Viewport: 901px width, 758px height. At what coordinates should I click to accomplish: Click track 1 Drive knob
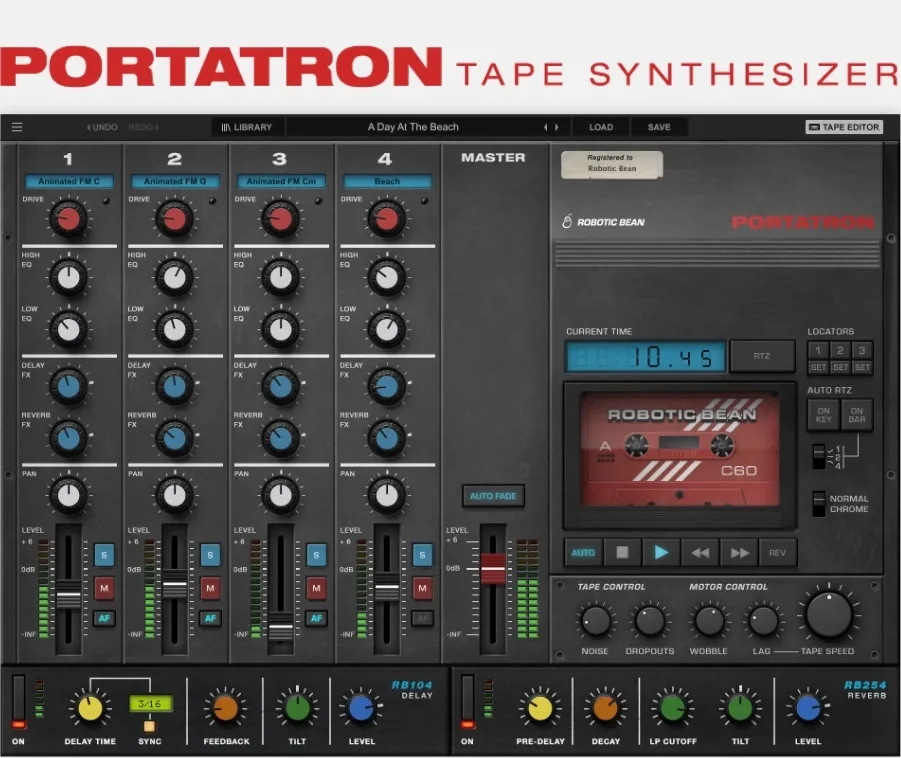point(68,219)
